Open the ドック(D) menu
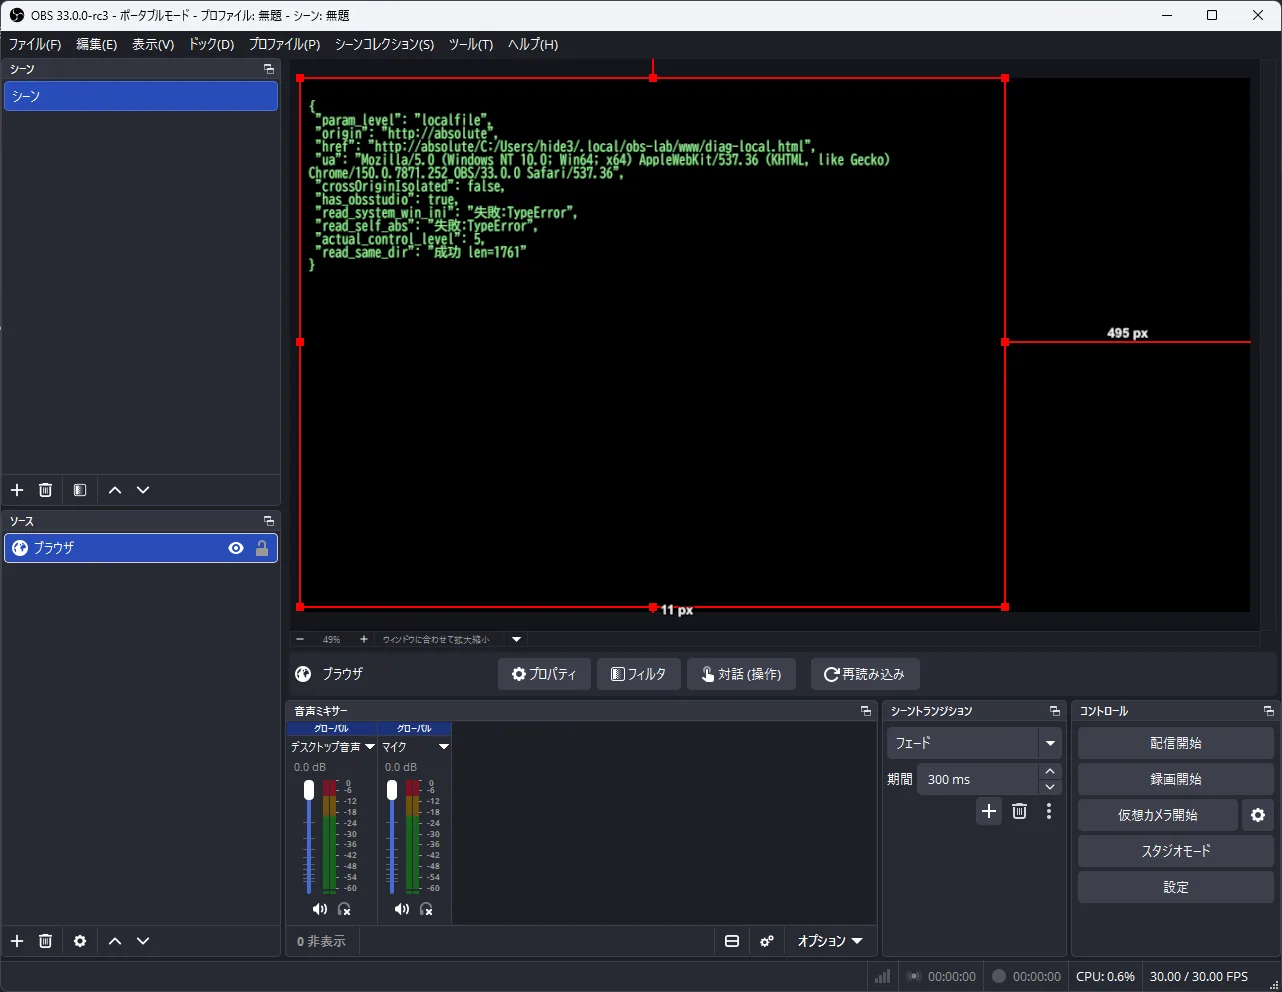 (211, 44)
